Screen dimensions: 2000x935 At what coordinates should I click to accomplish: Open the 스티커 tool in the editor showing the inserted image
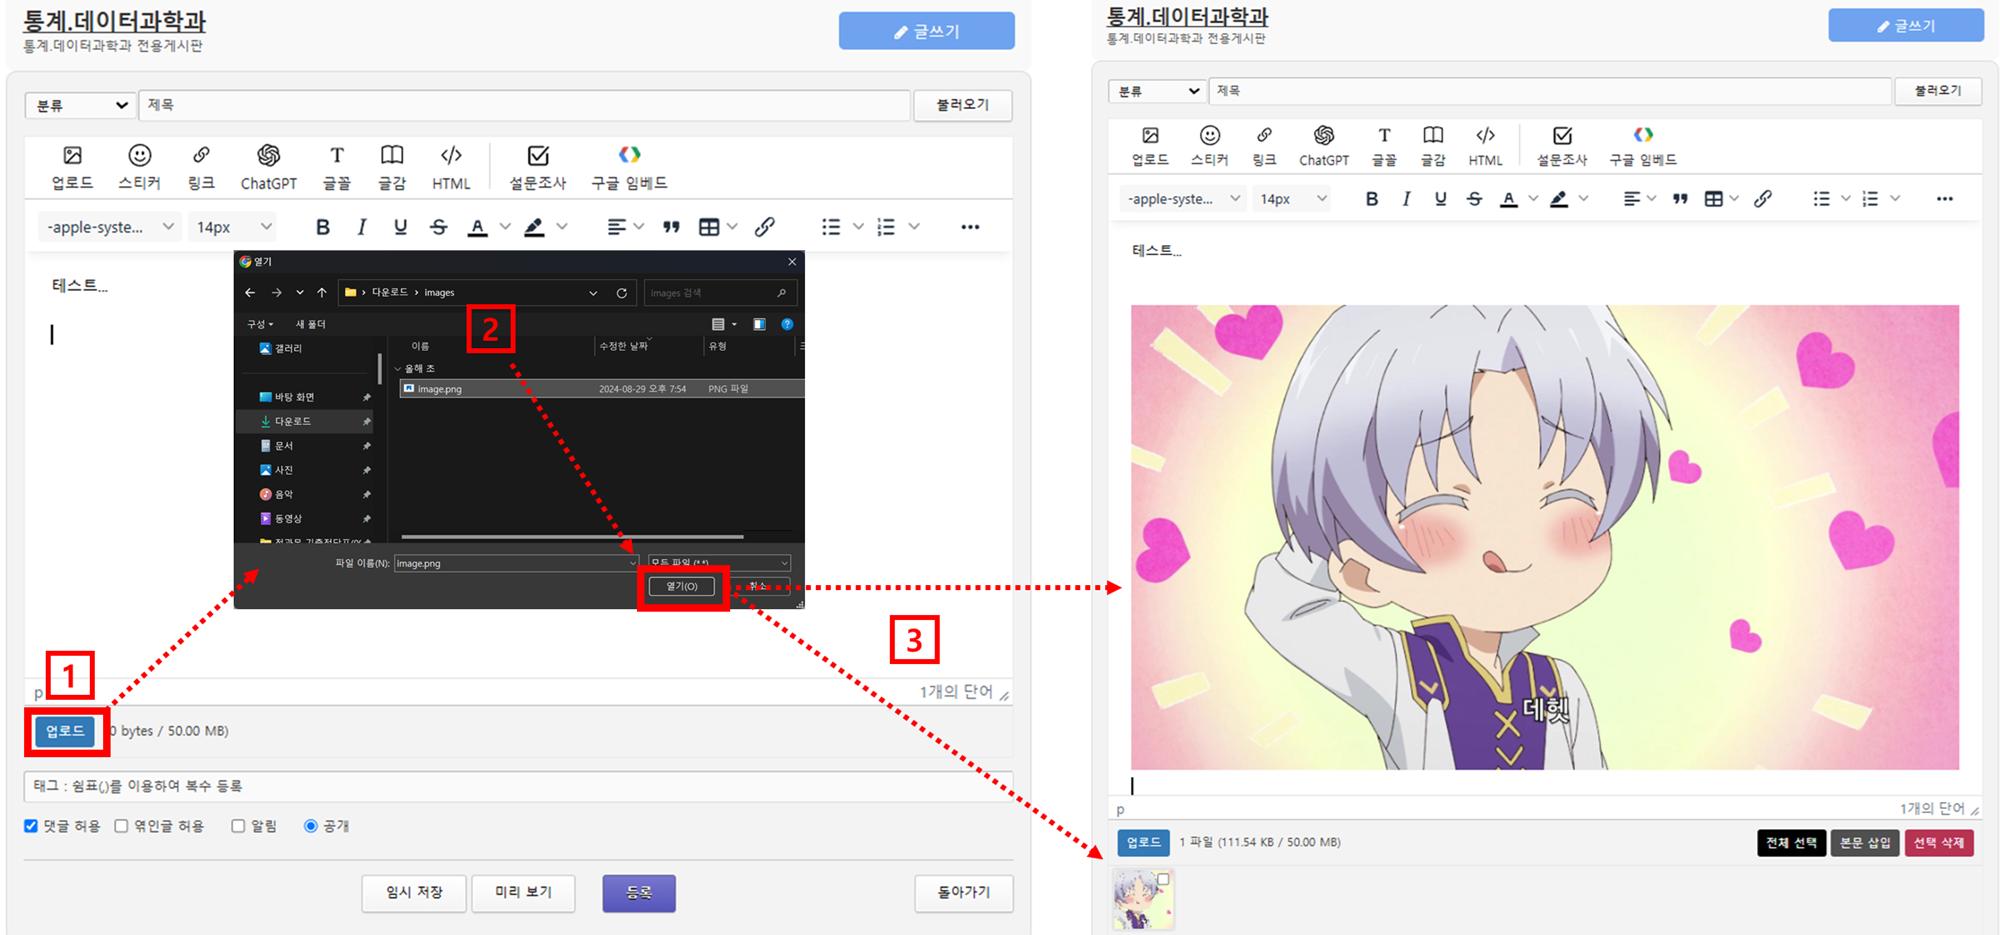tap(1209, 146)
